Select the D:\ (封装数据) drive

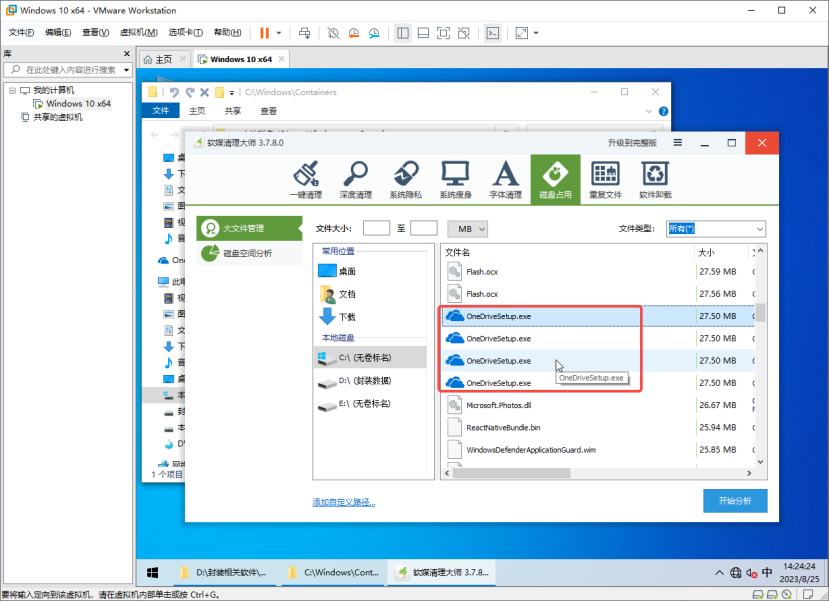pyautogui.click(x=370, y=381)
